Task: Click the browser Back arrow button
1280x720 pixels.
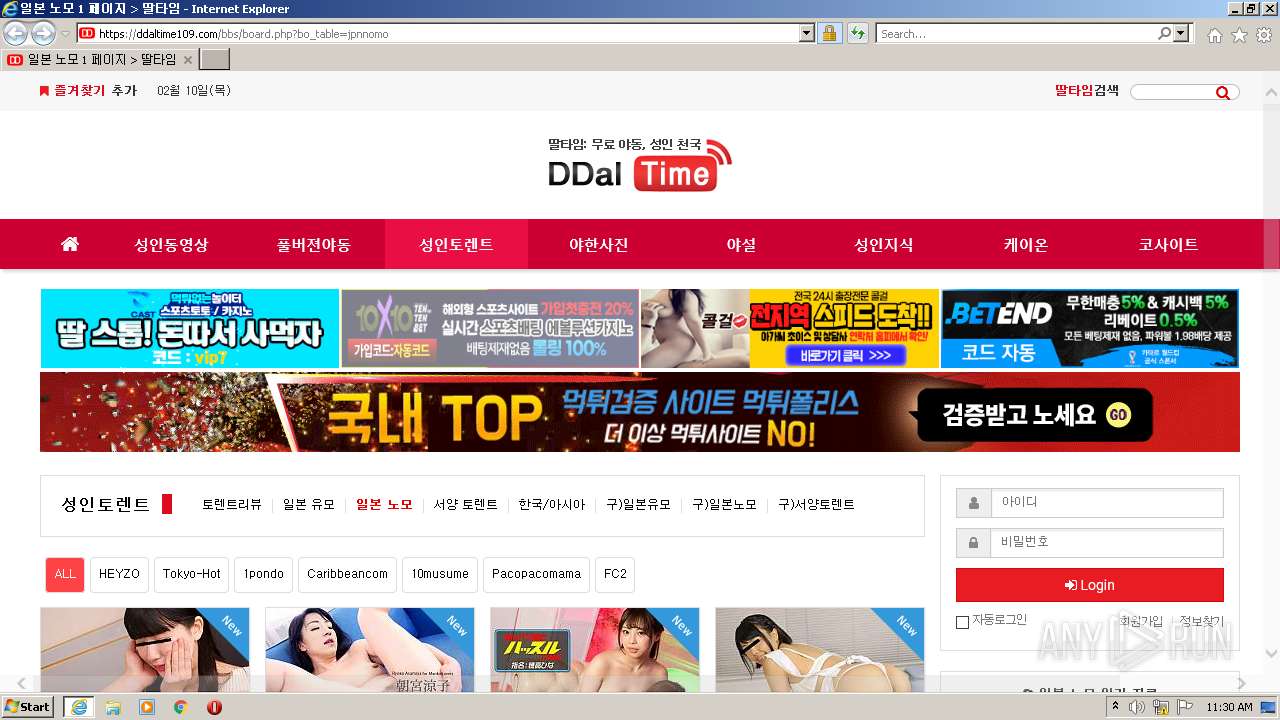Action: 15,33
